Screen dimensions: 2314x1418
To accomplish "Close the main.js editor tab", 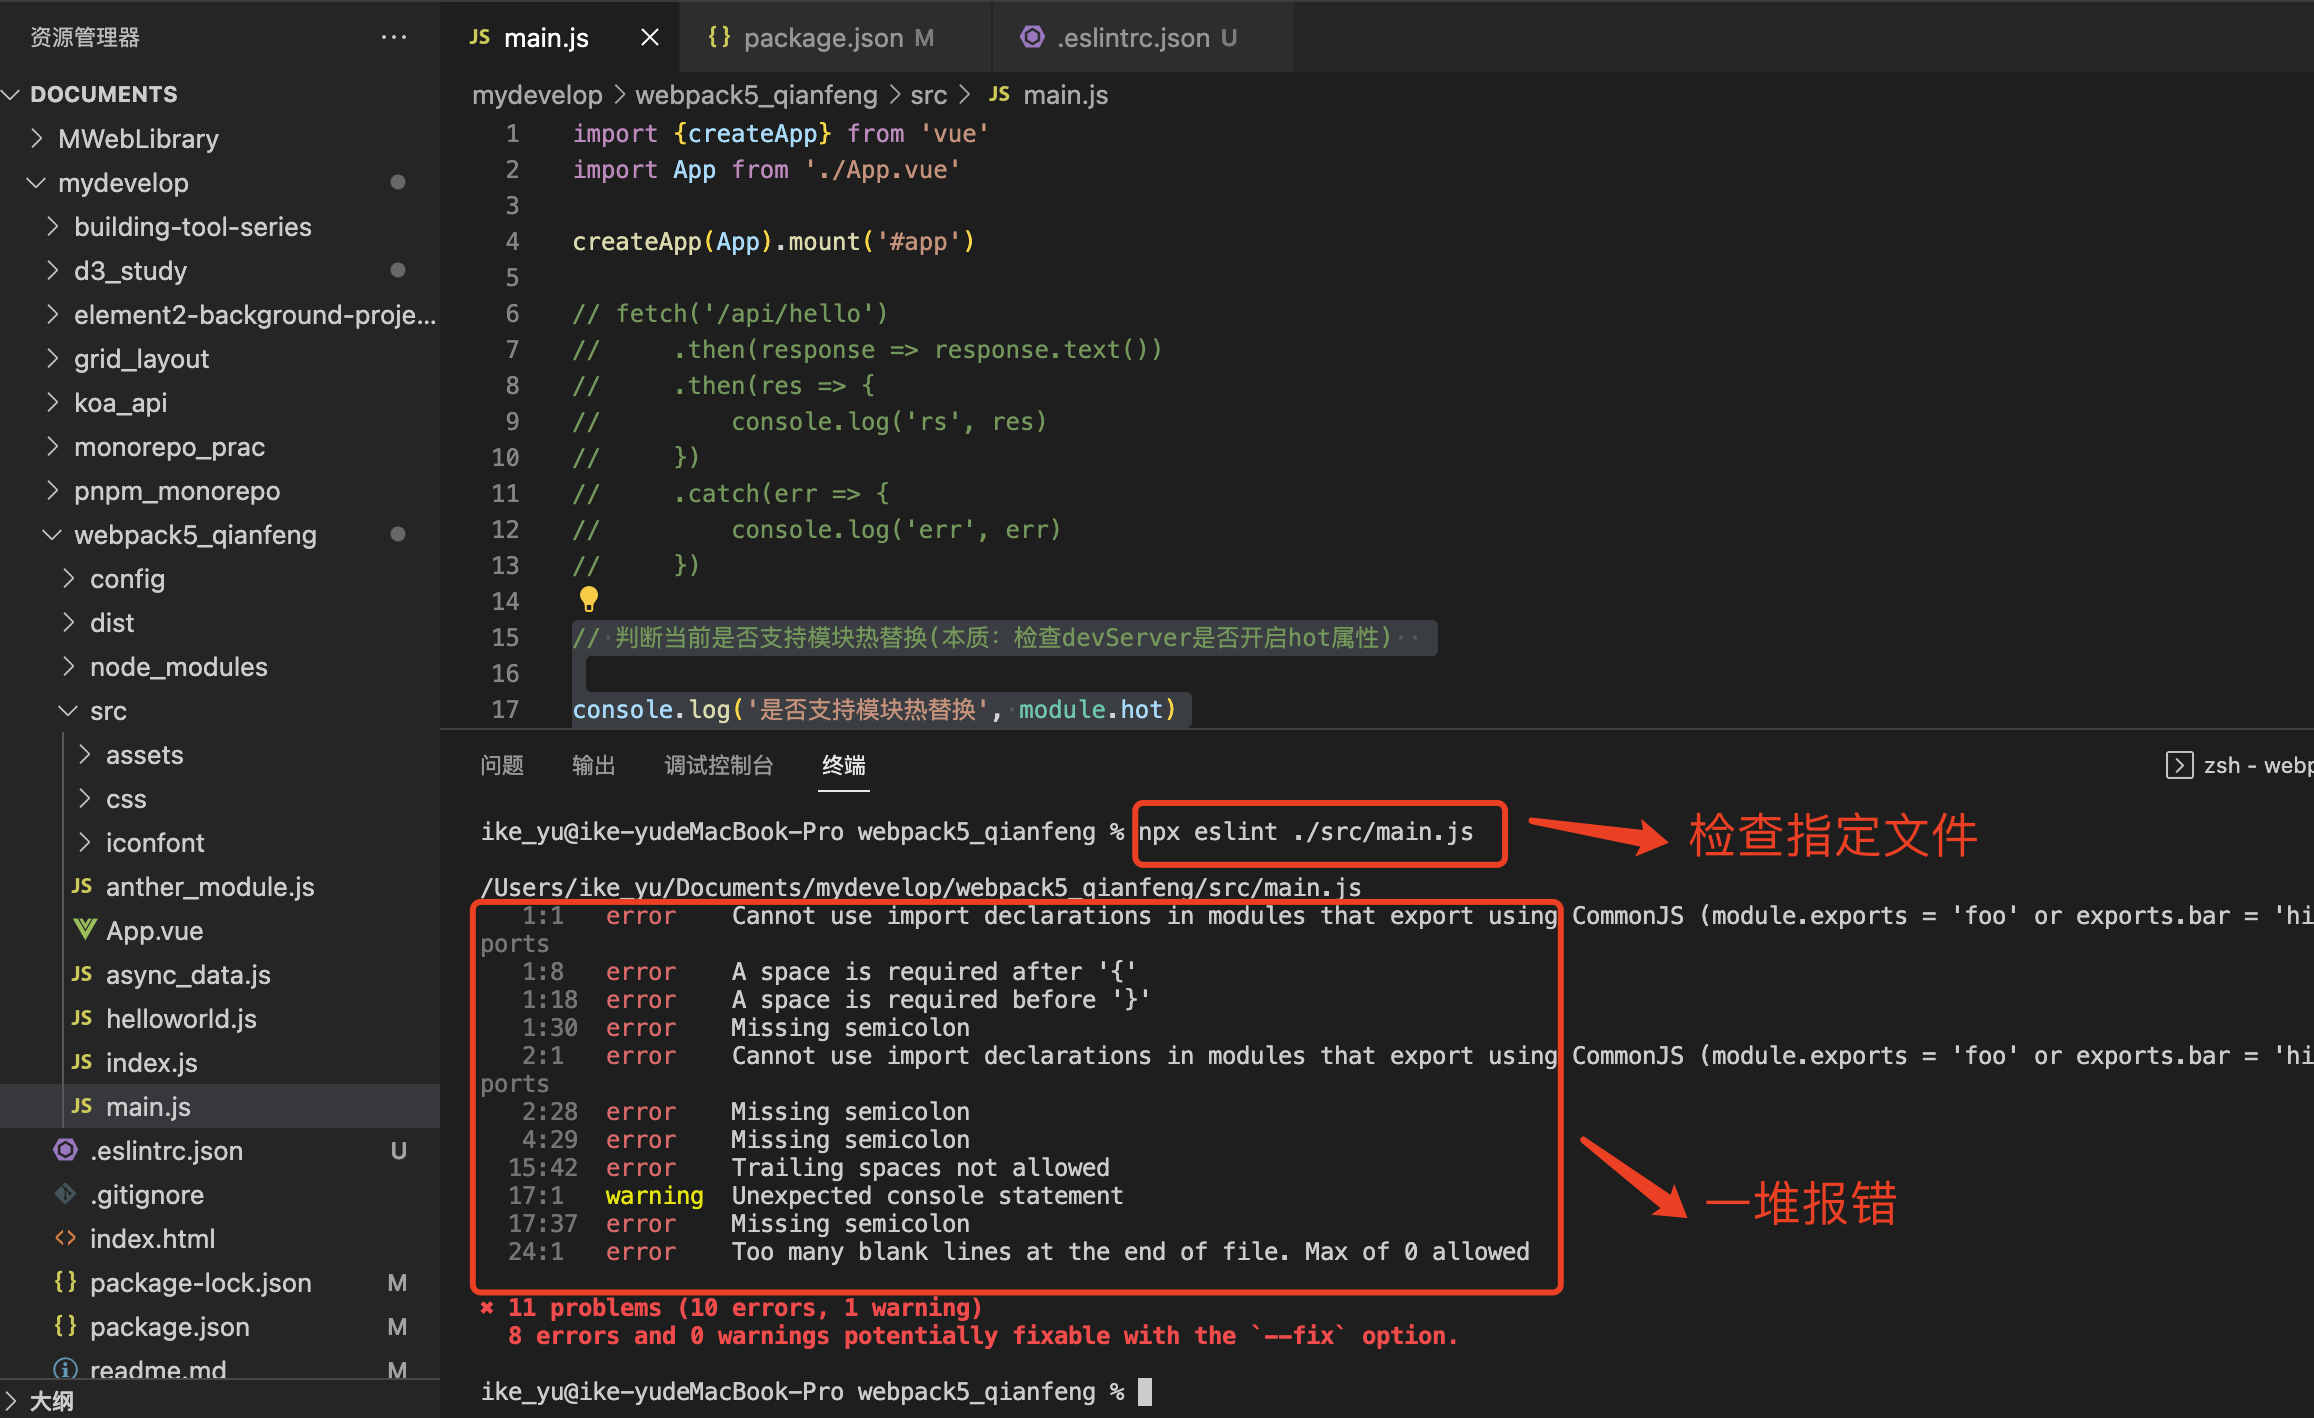I will 650,38.
